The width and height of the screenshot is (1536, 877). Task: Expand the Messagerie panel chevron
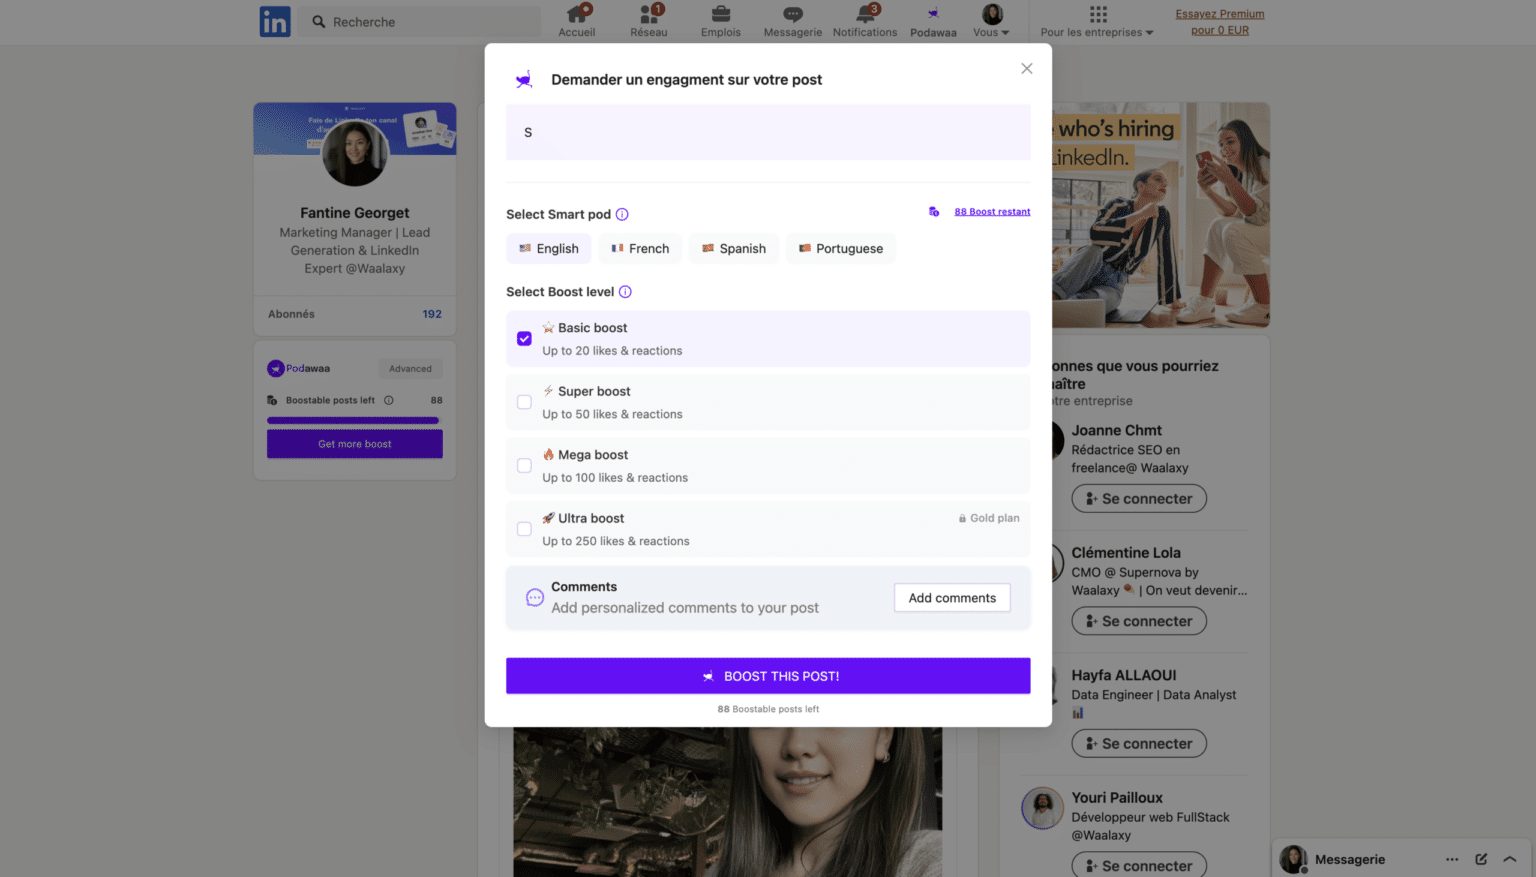coord(1510,859)
